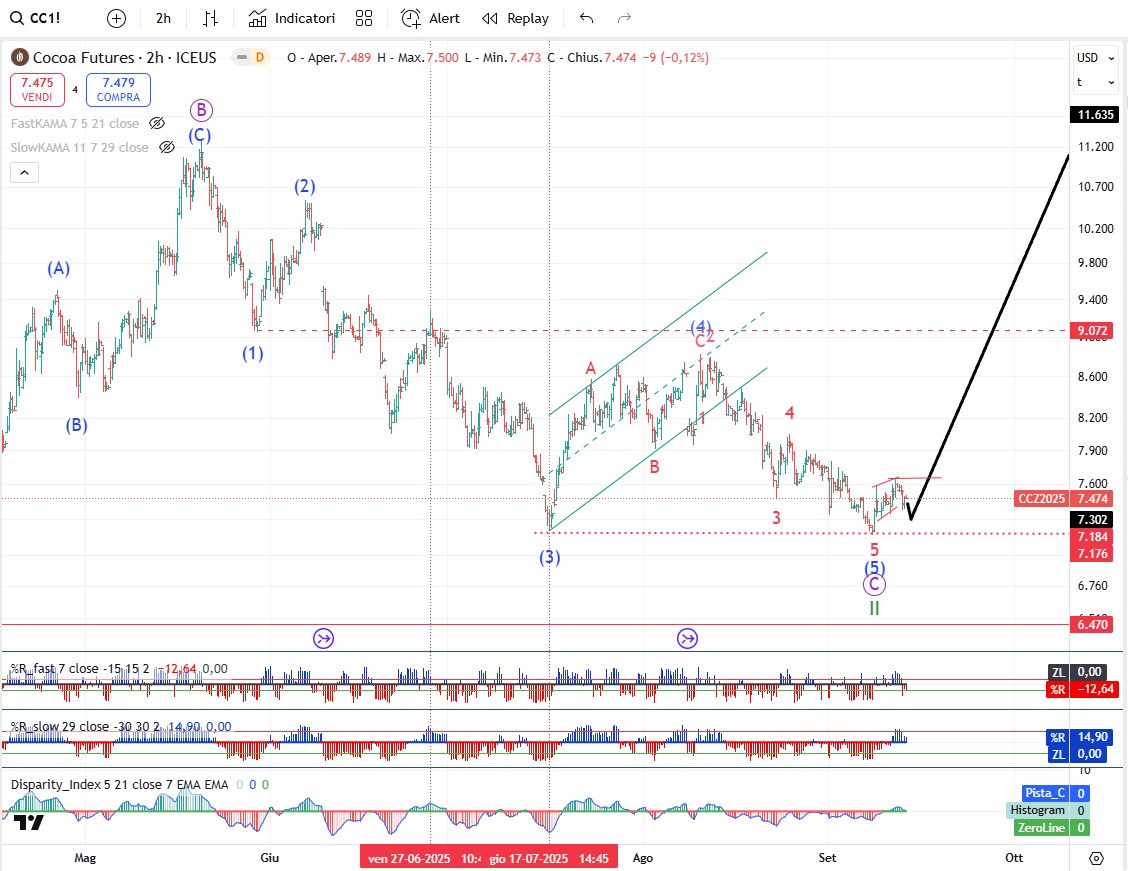Open chart settings gear icon
This screenshot has width=1128, height=871.
[x=1096, y=858]
